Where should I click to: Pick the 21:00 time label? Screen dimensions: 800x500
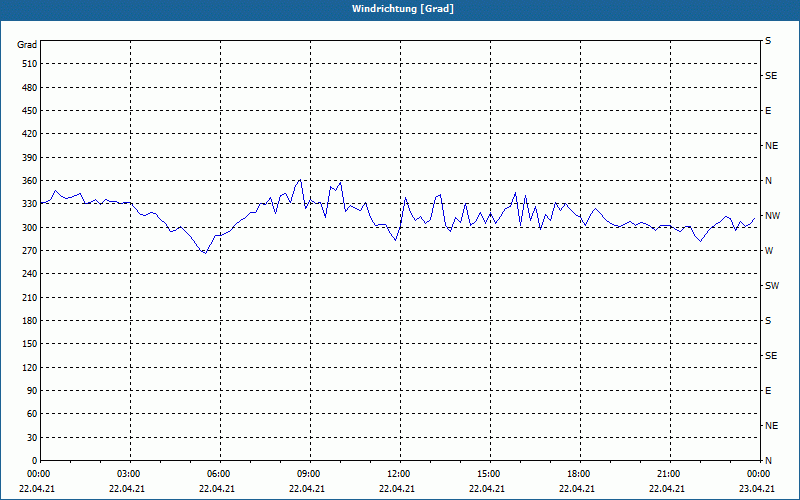click(668, 474)
